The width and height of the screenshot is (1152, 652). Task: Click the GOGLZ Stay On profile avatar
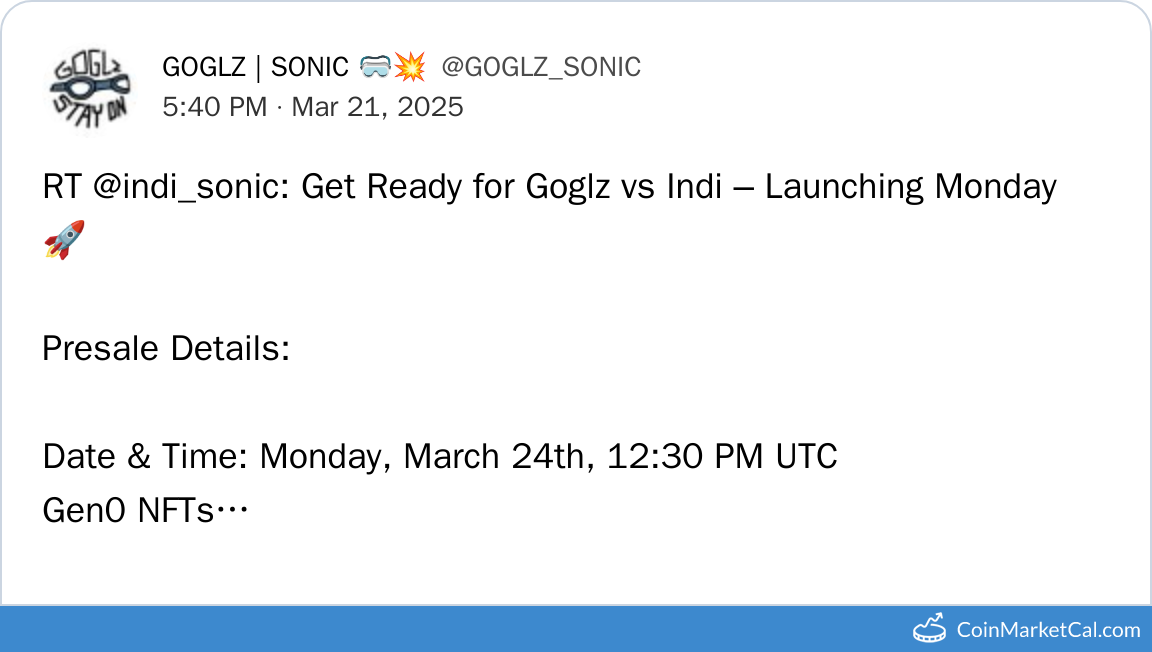point(90,86)
